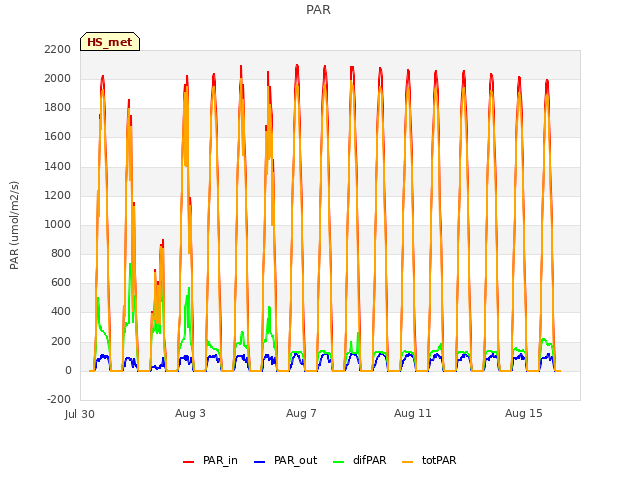
Task: Click the blue PAR_out legend swatch
Action: click(x=260, y=462)
